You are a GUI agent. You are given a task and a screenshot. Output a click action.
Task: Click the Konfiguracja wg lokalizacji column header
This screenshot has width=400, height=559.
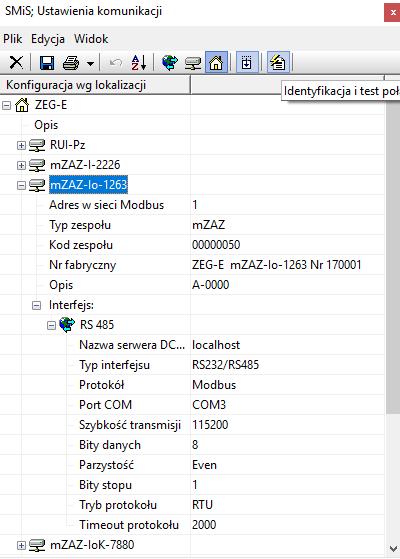coord(95,85)
